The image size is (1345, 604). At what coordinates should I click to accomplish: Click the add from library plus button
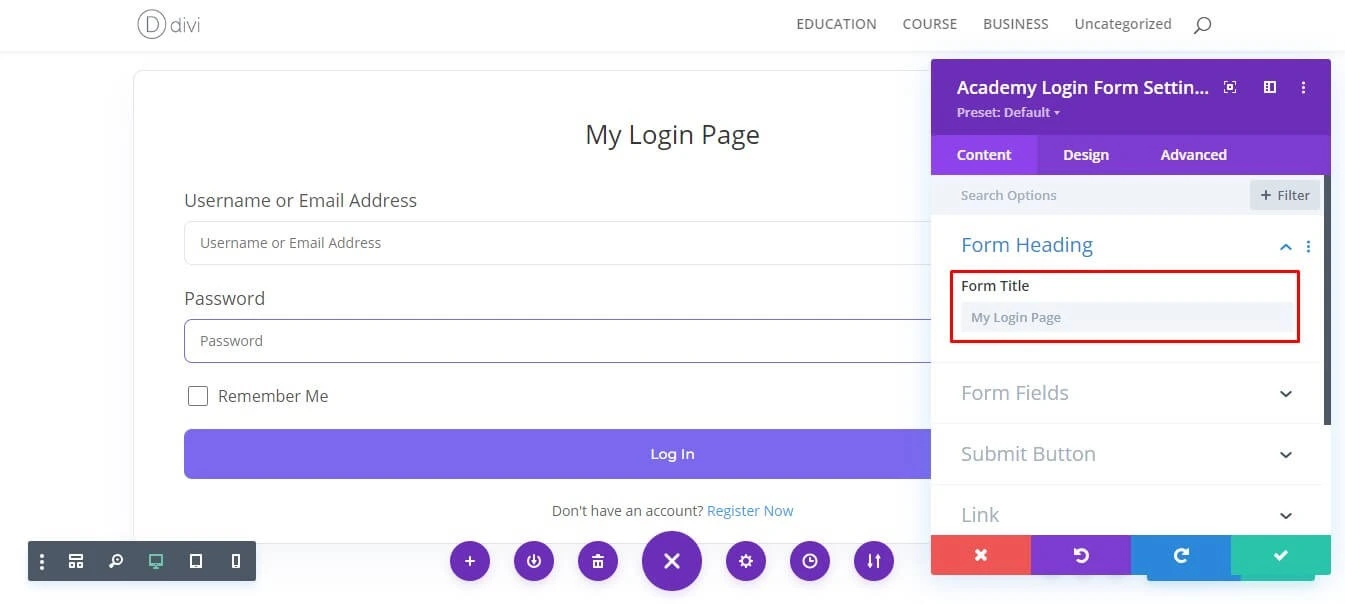pyautogui.click(x=470, y=561)
